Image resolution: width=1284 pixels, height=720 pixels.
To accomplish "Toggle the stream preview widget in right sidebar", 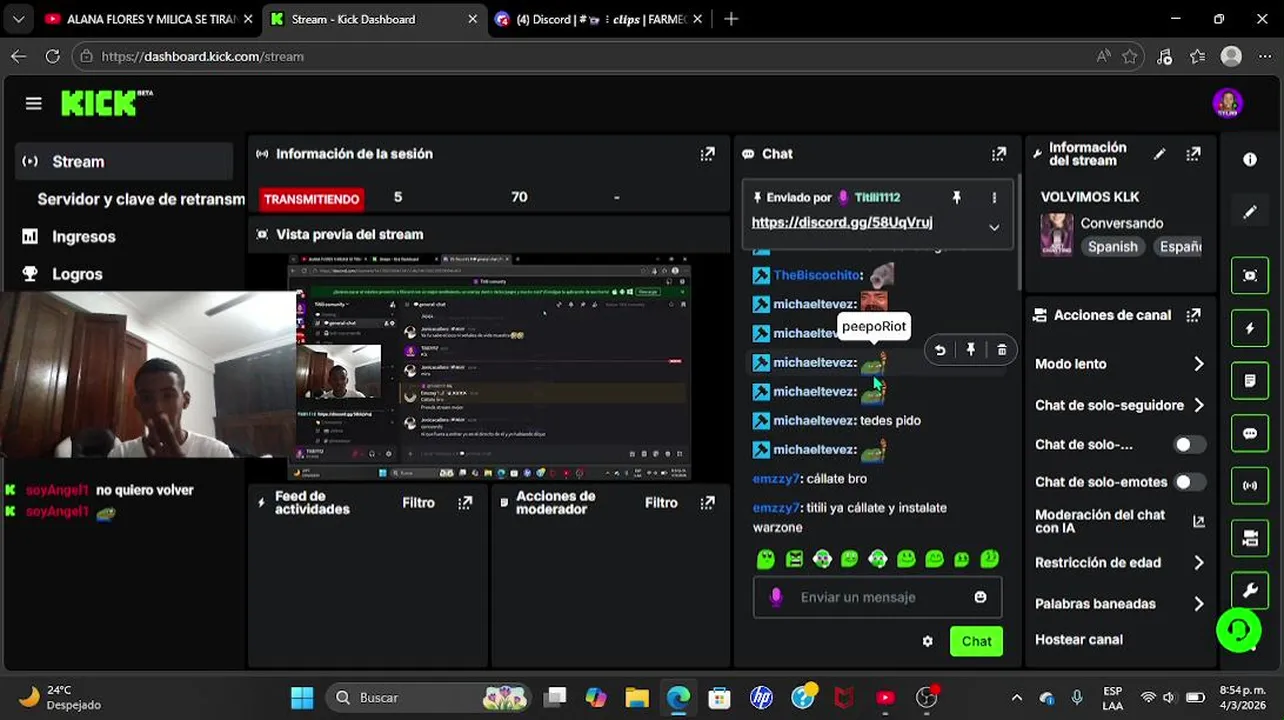I will (1250, 276).
